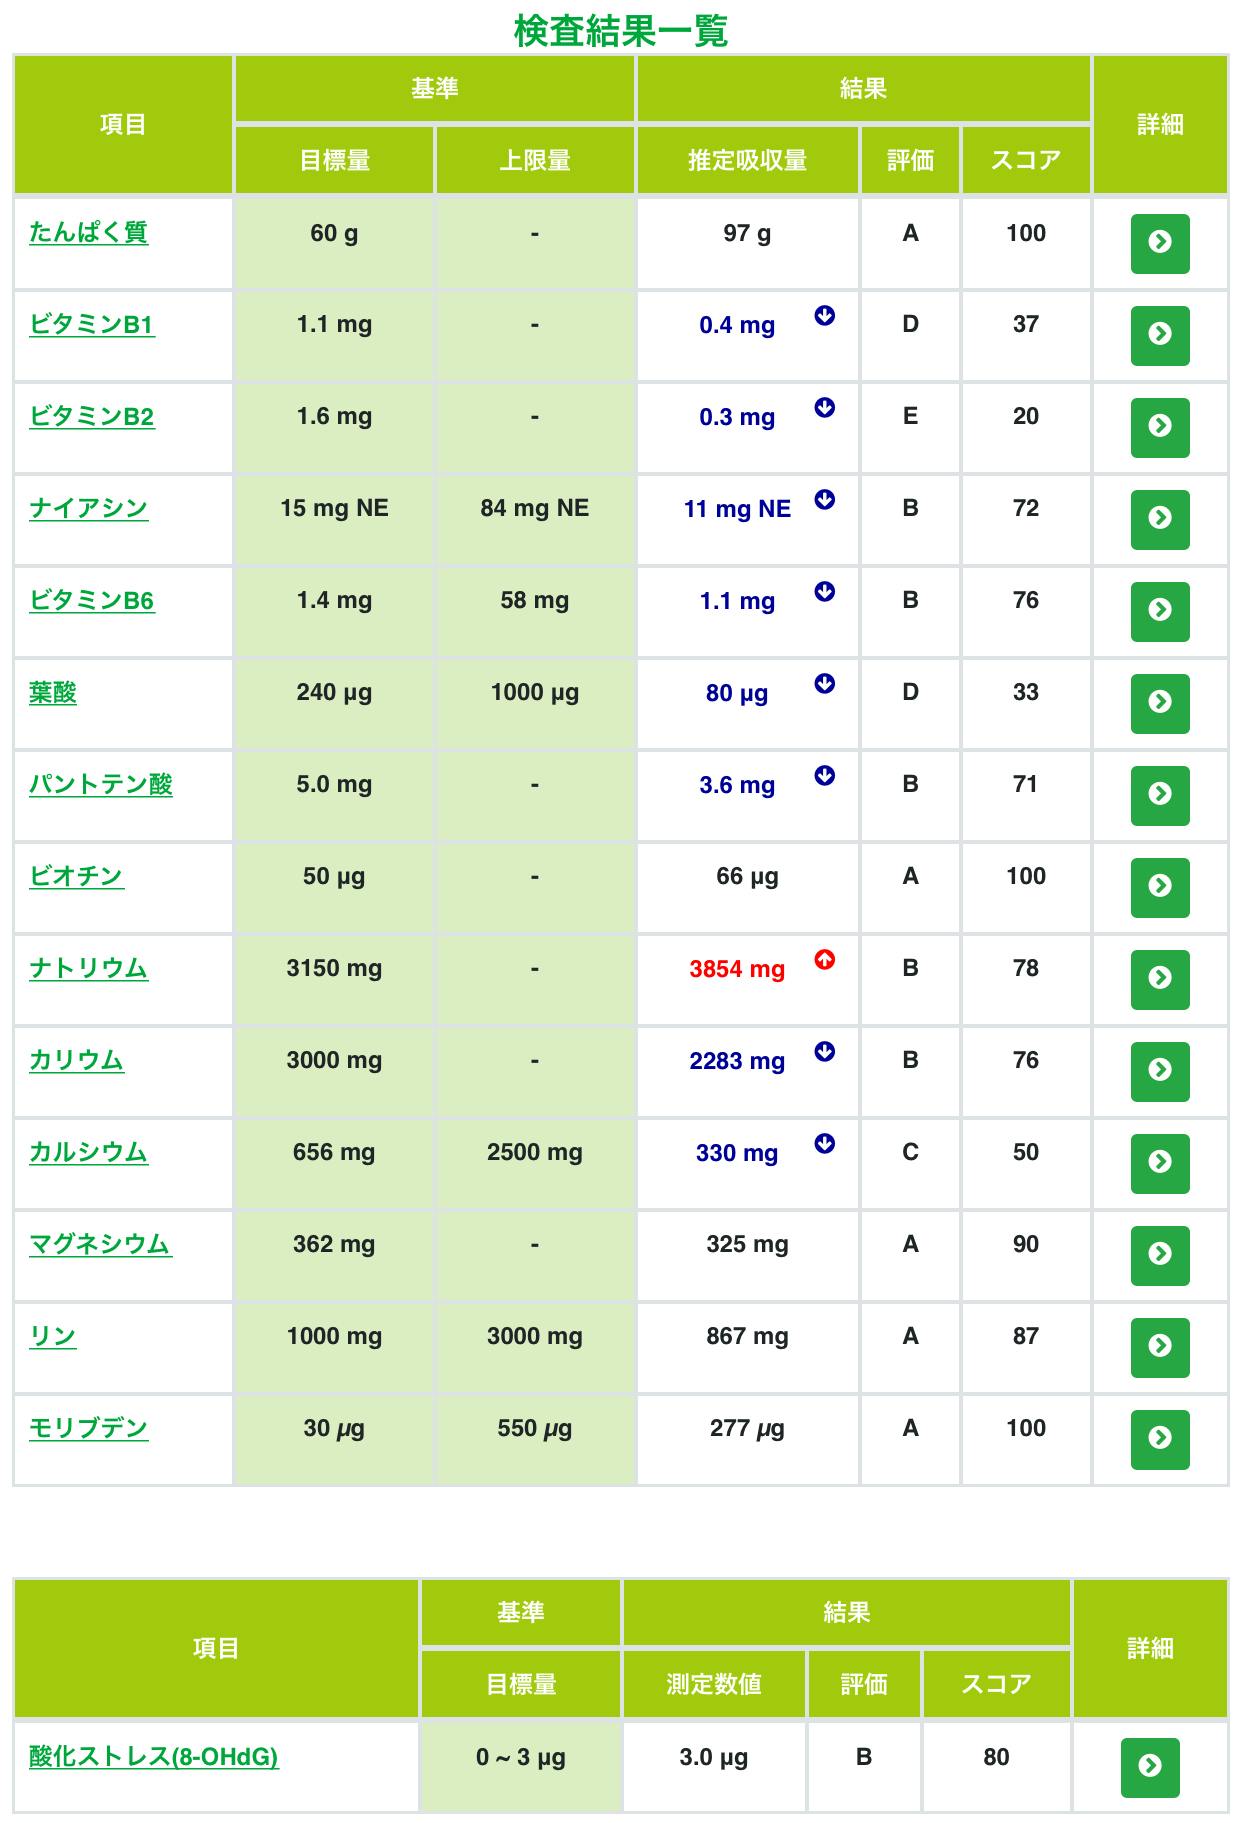
Task: Click detail arrow button for カルシウム
Action: pos(1160,1163)
